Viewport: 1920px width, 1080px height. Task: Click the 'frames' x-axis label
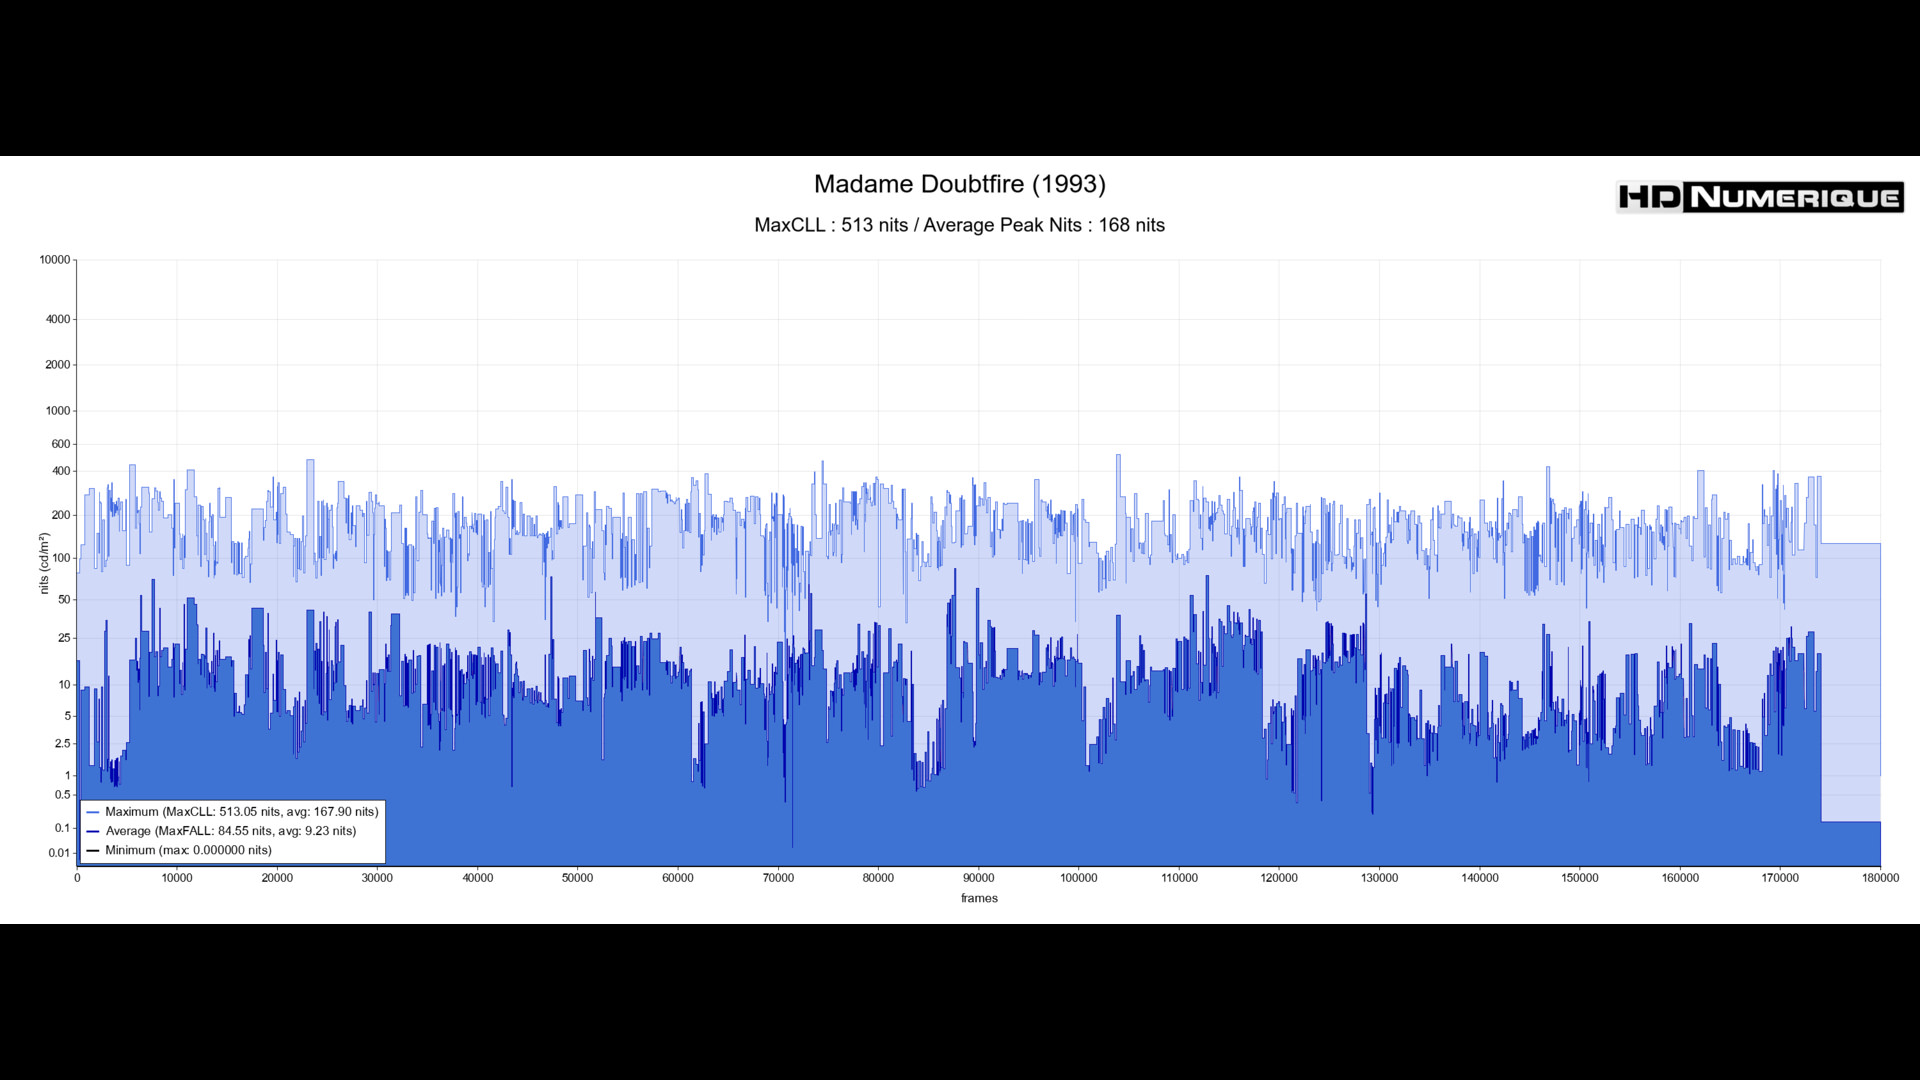tap(979, 898)
